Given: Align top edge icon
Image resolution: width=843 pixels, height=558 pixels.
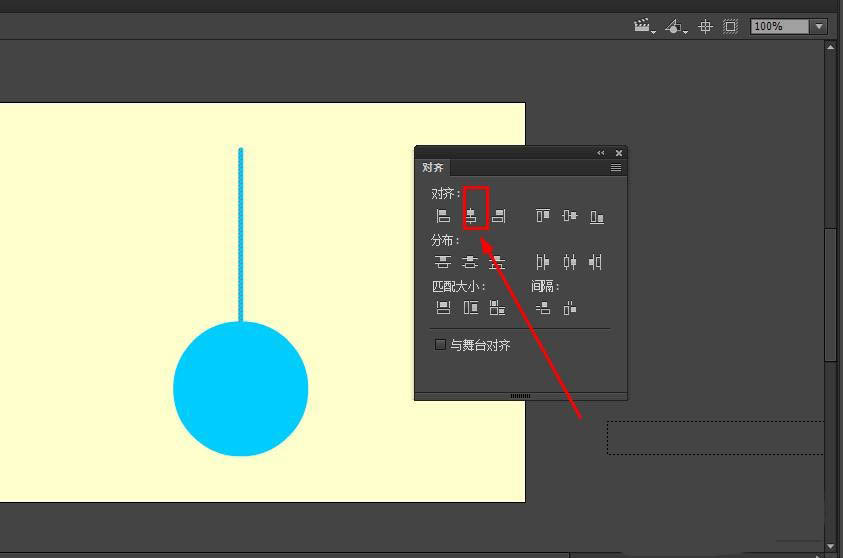Looking at the screenshot, I should [542, 216].
